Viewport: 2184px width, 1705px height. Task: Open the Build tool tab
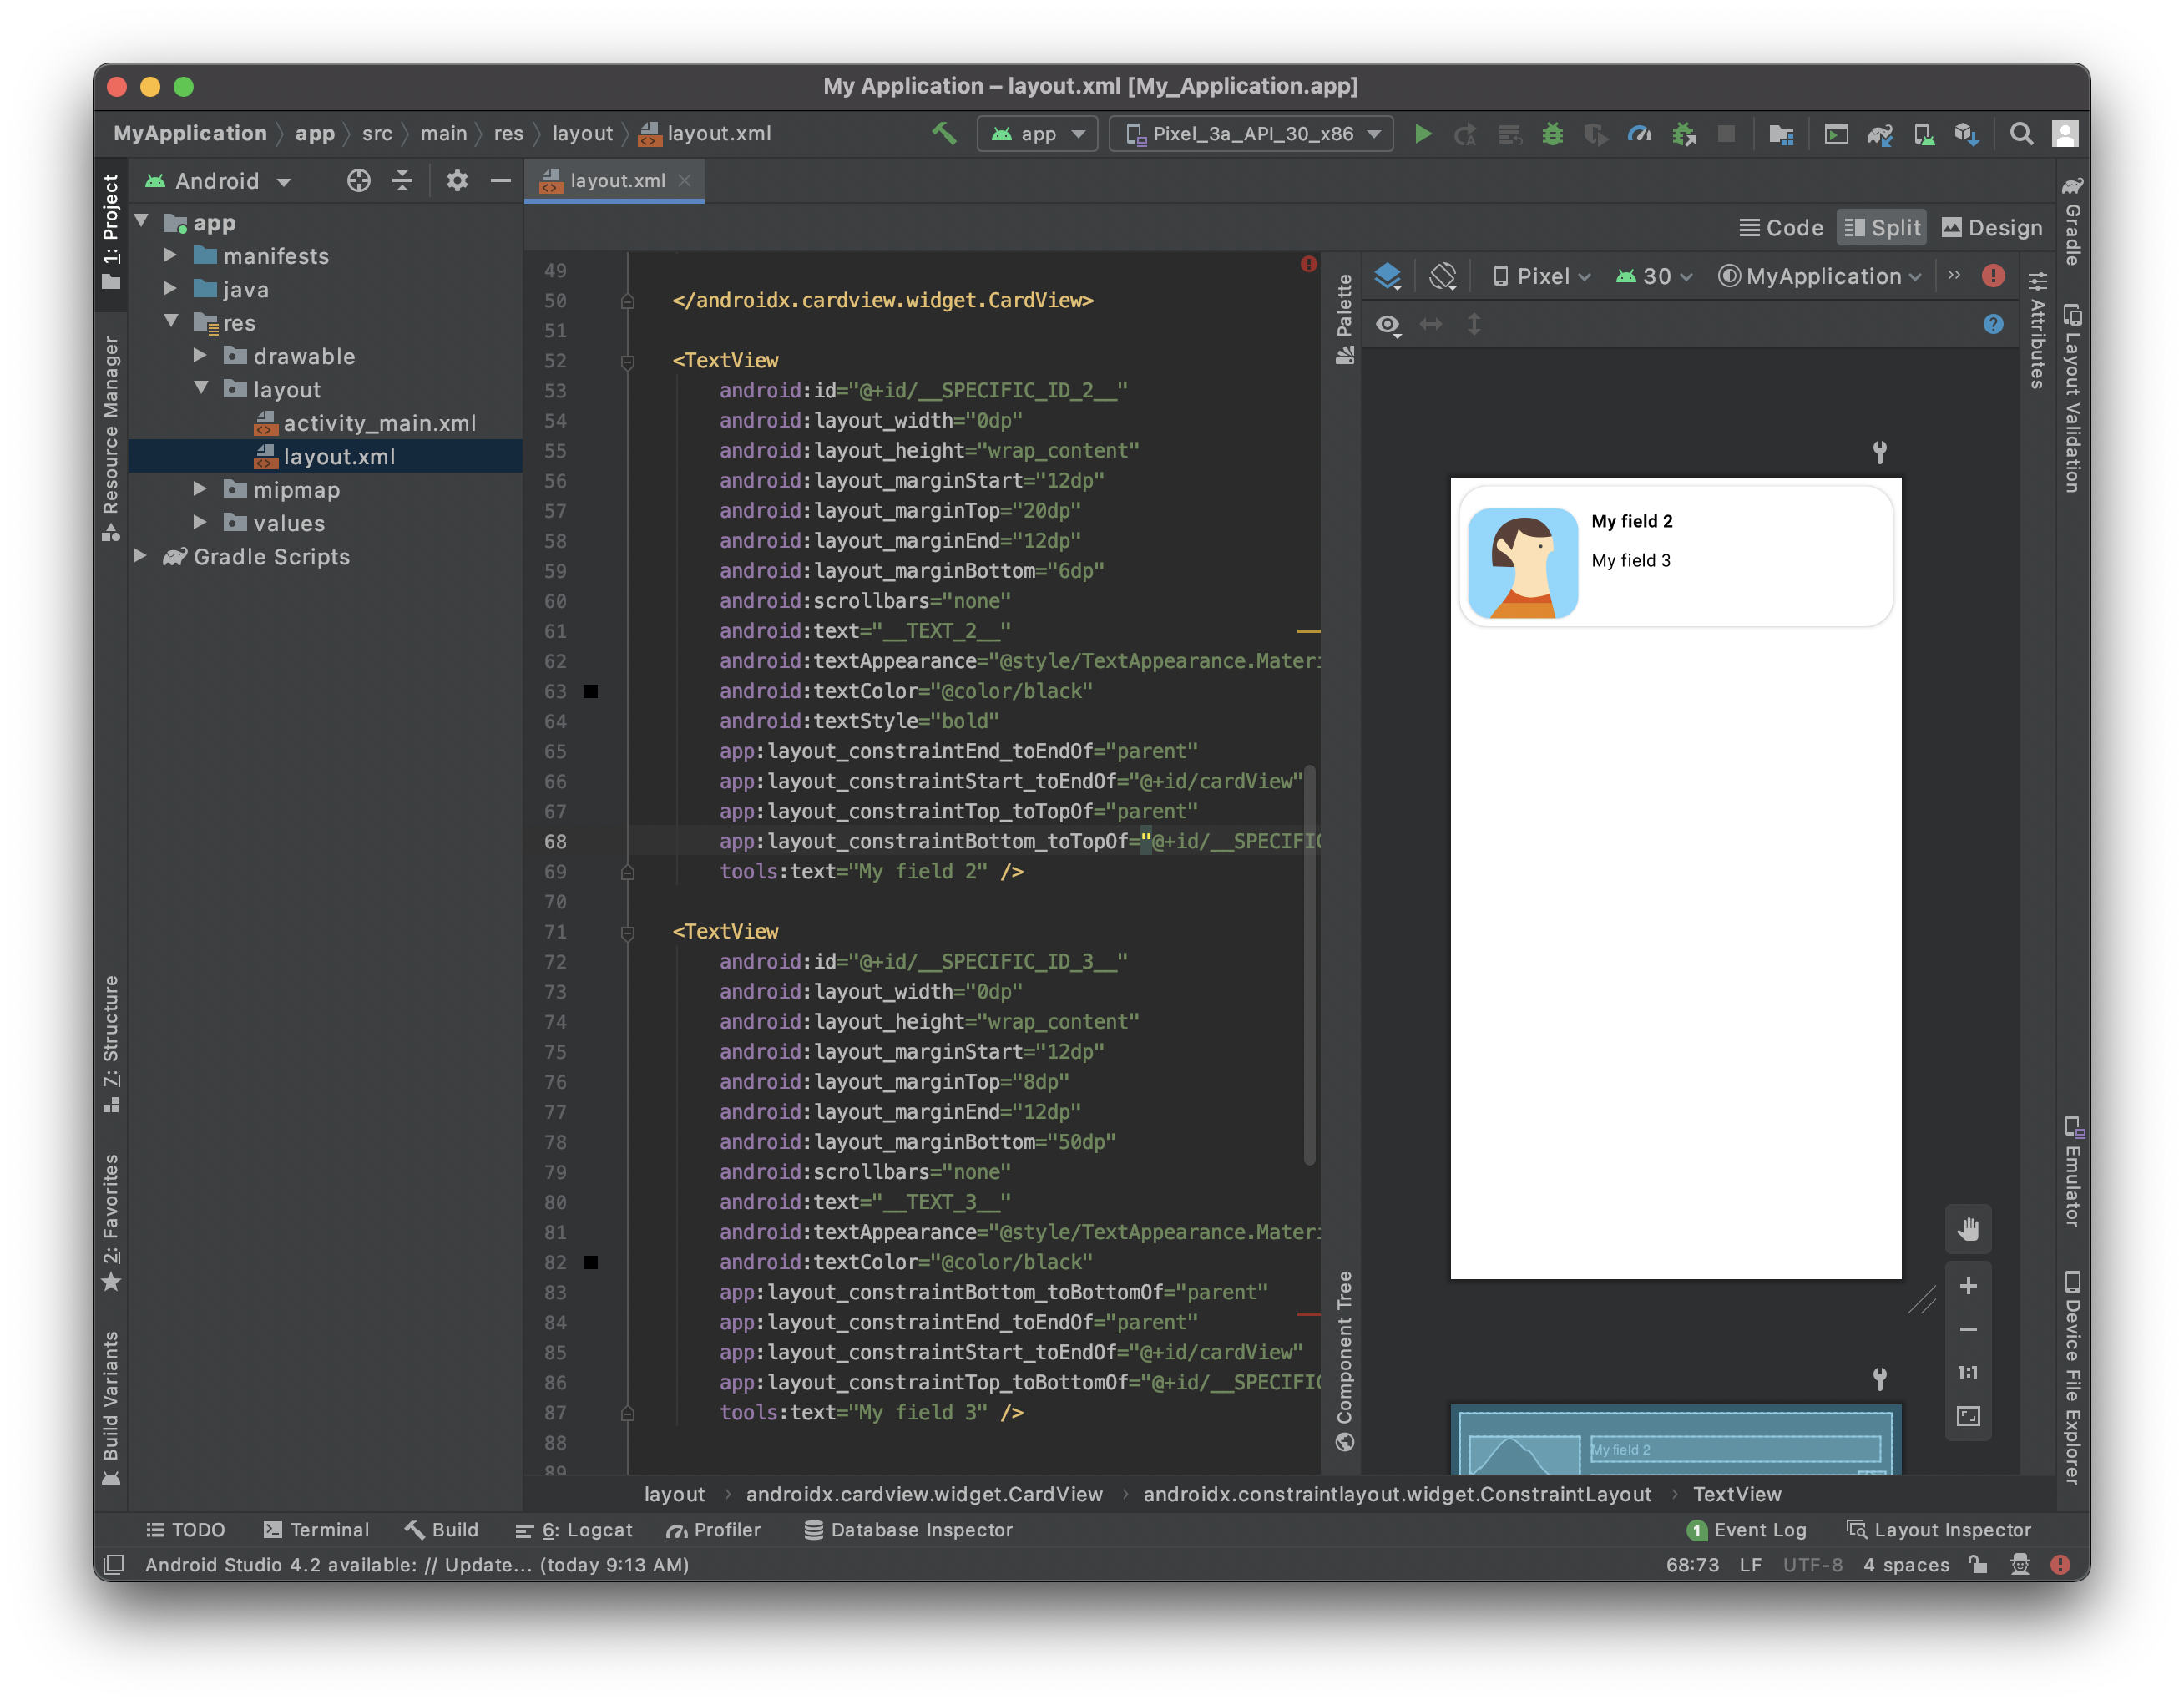pos(441,1530)
